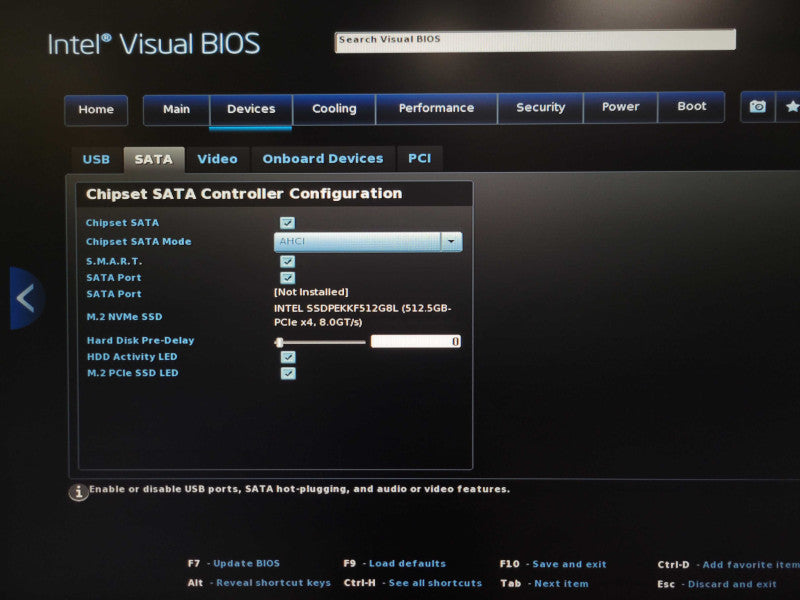Image resolution: width=800 pixels, height=600 pixels.
Task: Select the Devices tab
Action: pyautogui.click(x=251, y=109)
